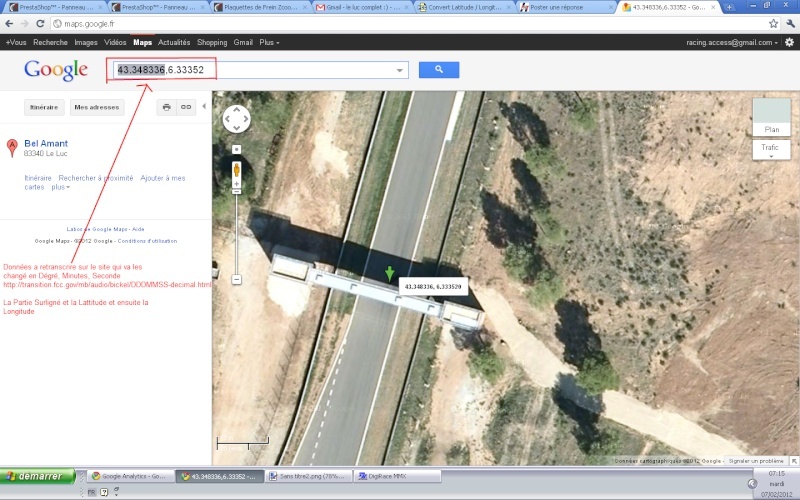The width and height of the screenshot is (800, 500).
Task: Switch to the Convert Latitude / Longitude tab
Action: coord(464,7)
